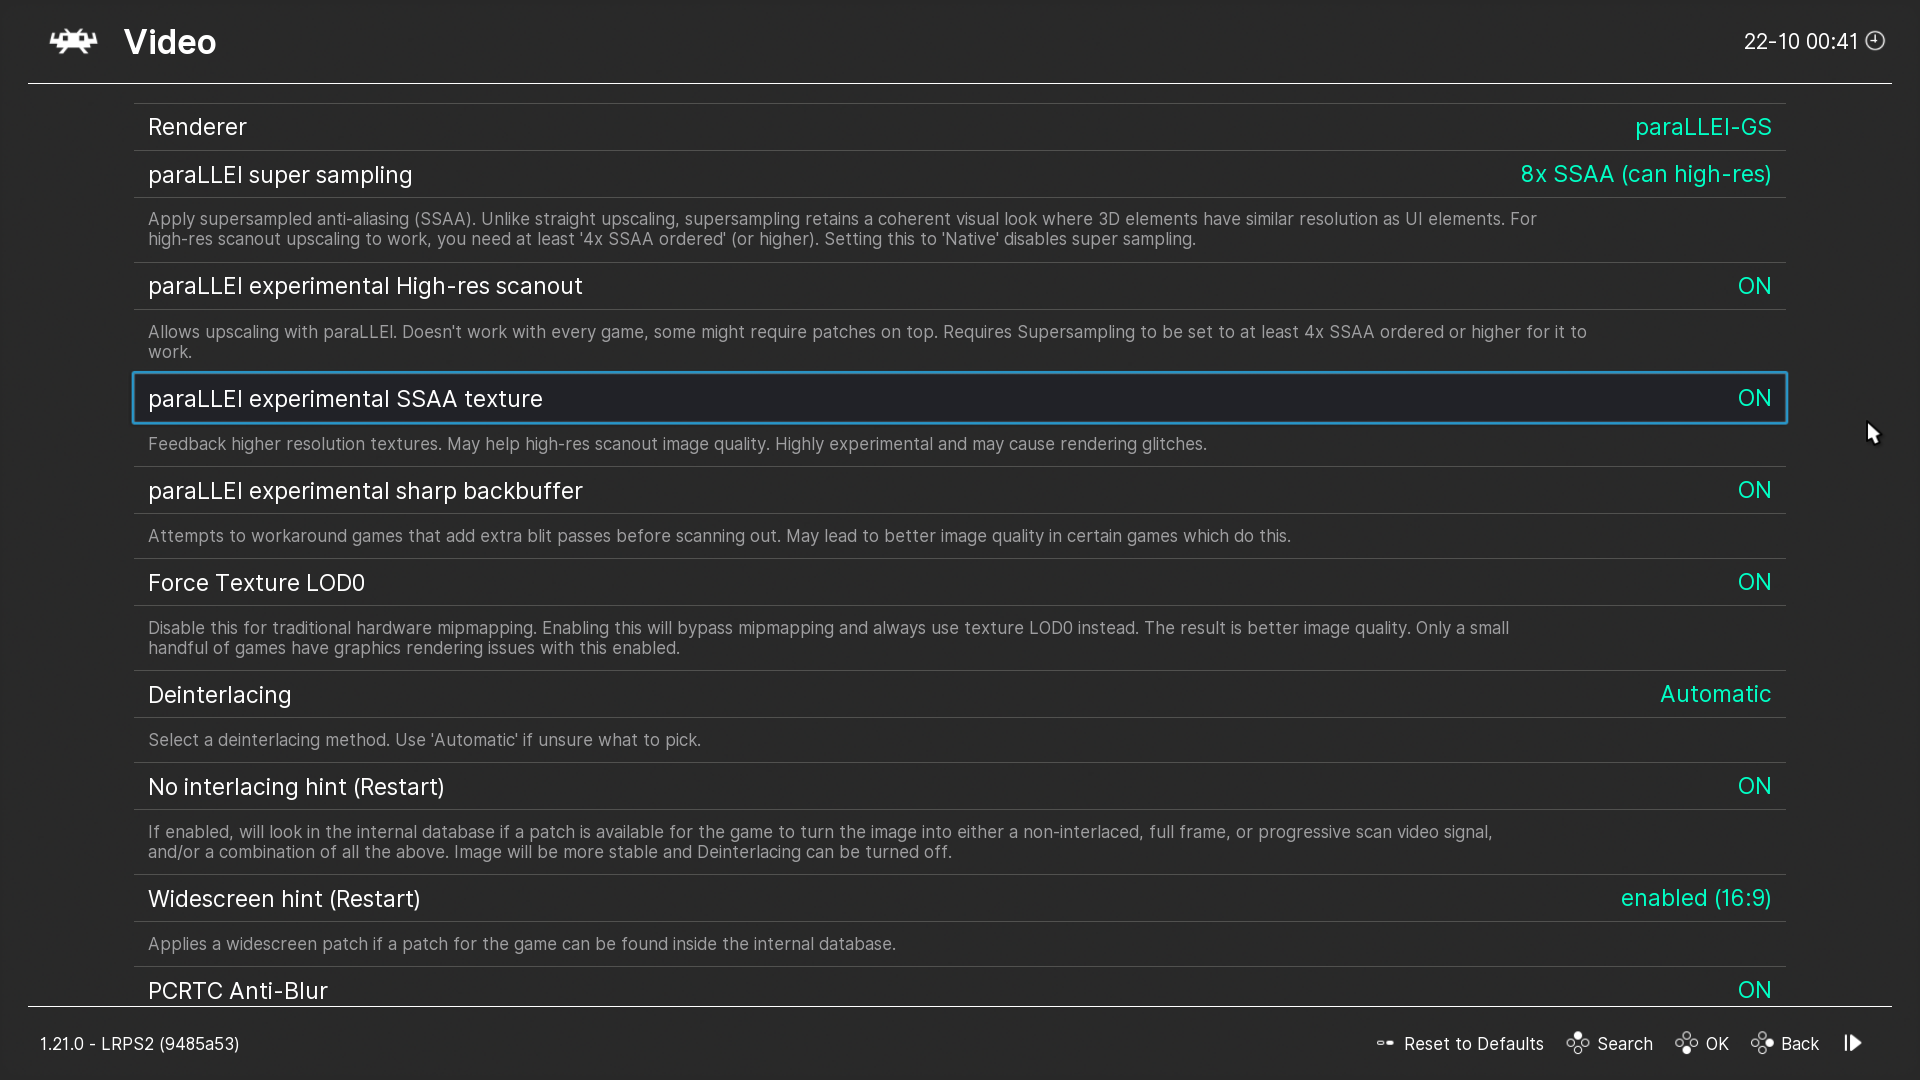Screen dimensions: 1920x1080
Task: Click the Search gamepad button icon
Action: [1578, 1043]
